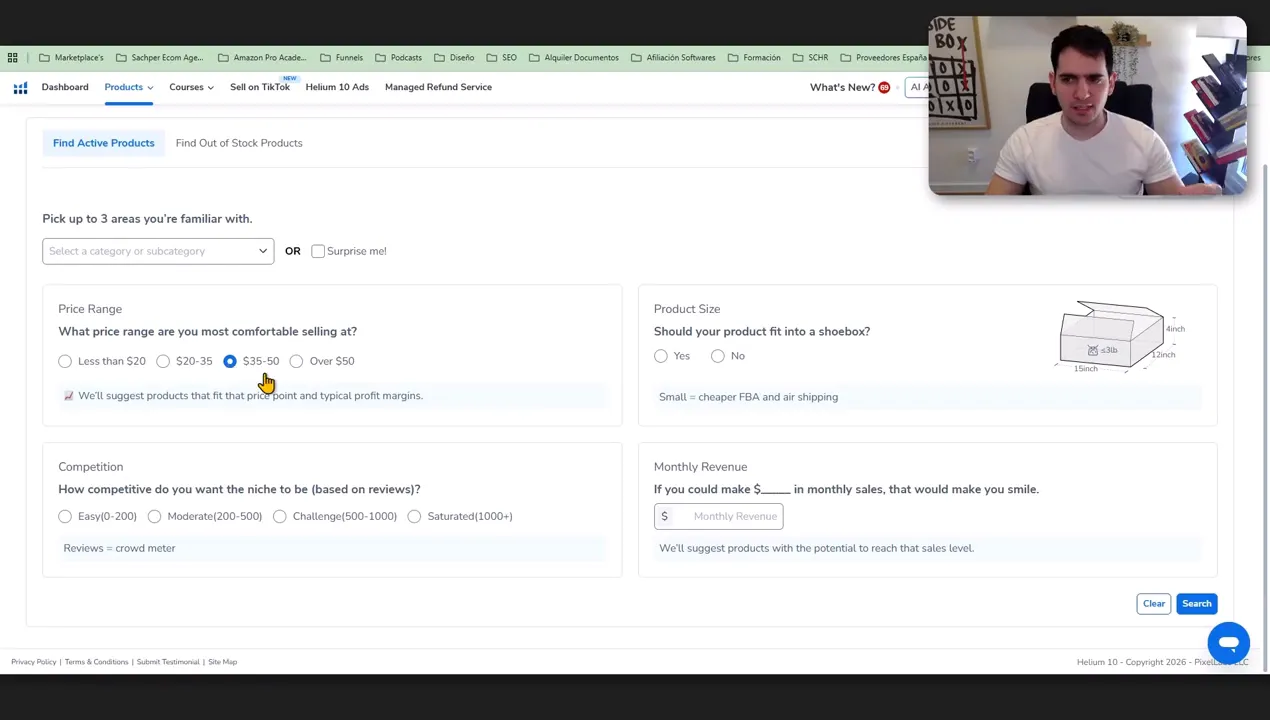Open Managed Refund Service
The height and width of the screenshot is (720, 1270).
[x=438, y=87]
